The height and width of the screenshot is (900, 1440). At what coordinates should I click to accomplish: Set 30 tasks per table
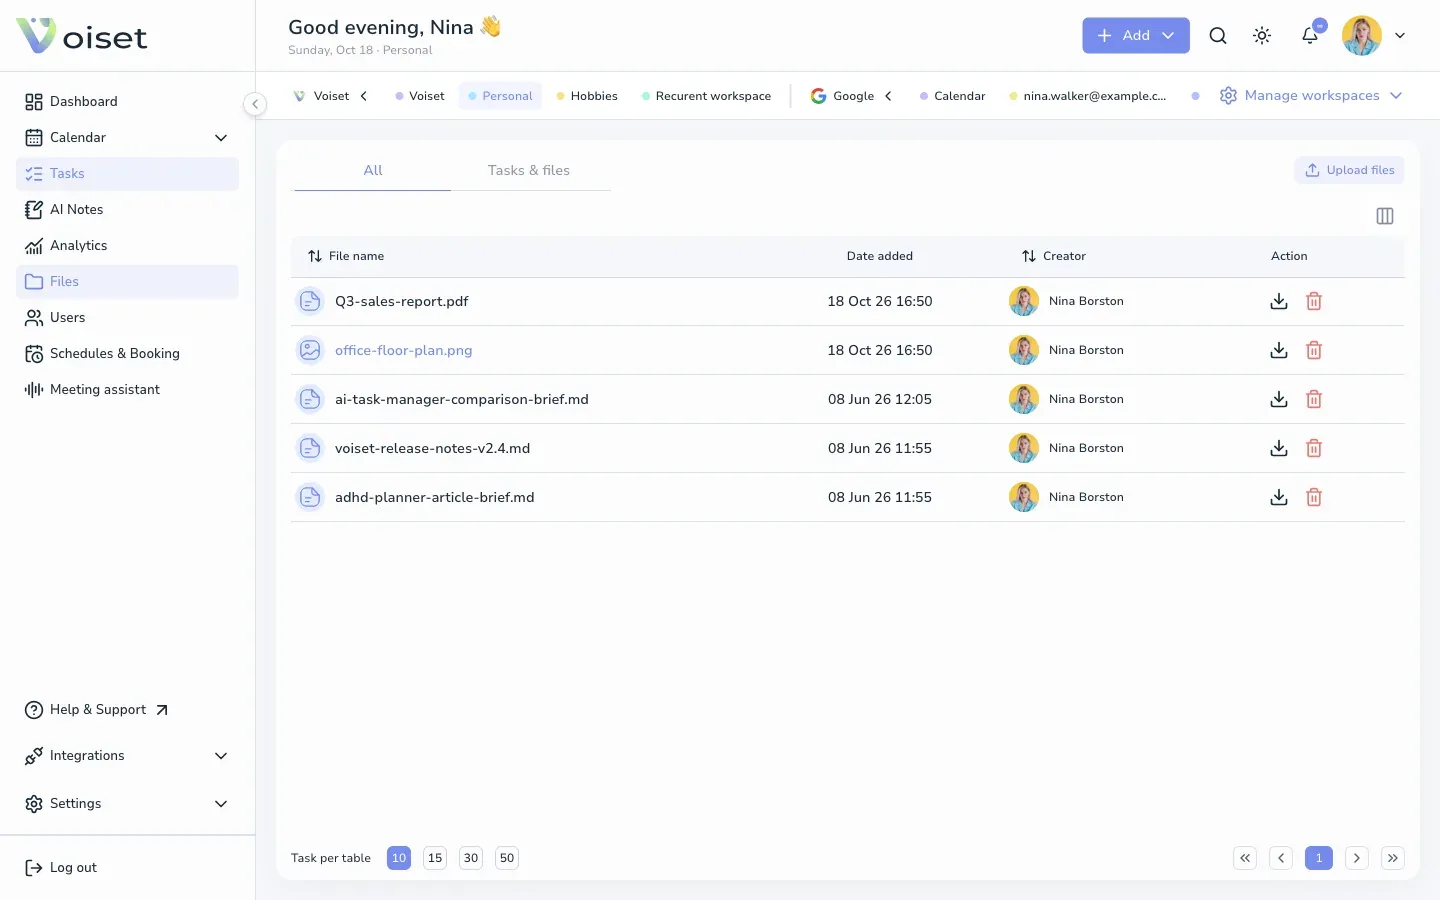(471, 858)
